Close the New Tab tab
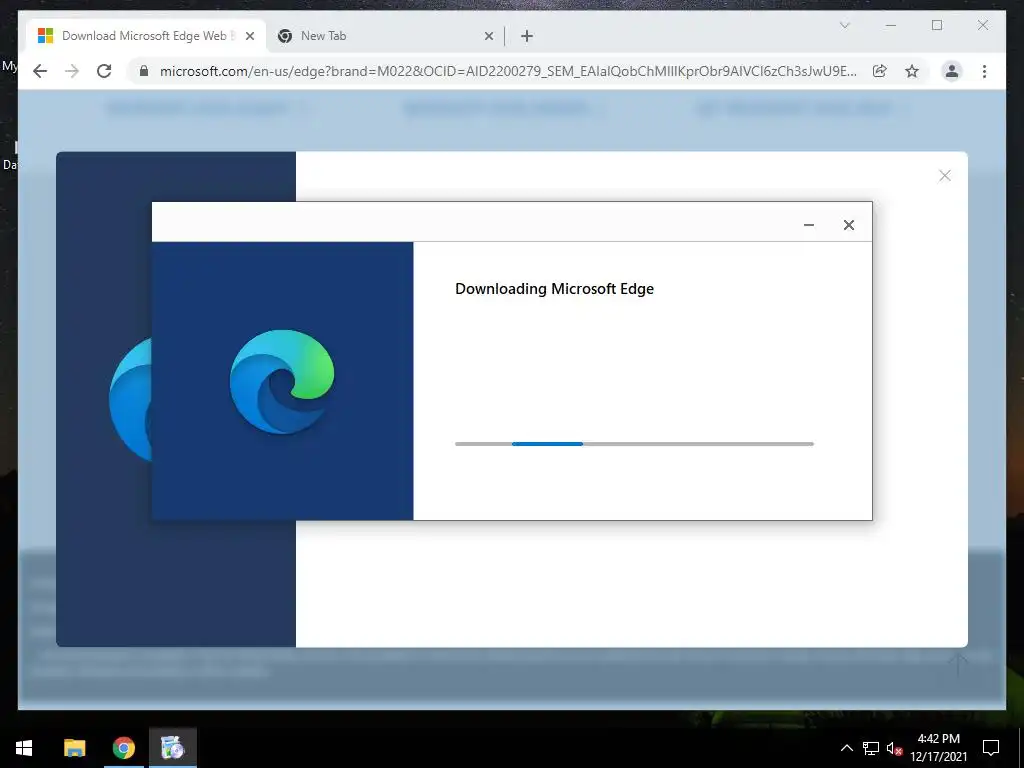This screenshot has width=1024, height=768. coord(488,36)
